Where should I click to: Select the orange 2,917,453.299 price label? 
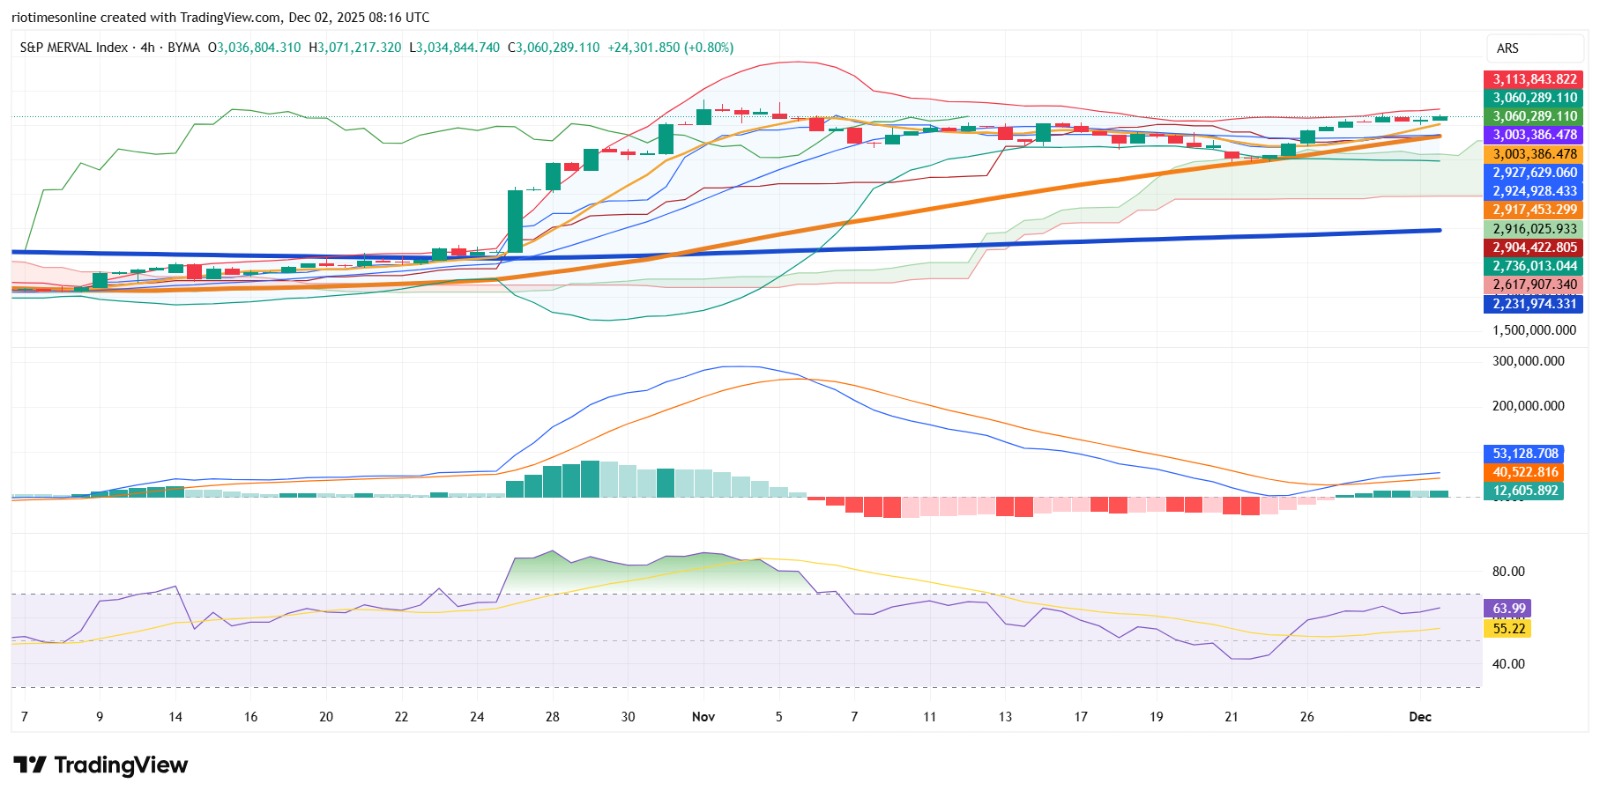click(1533, 210)
